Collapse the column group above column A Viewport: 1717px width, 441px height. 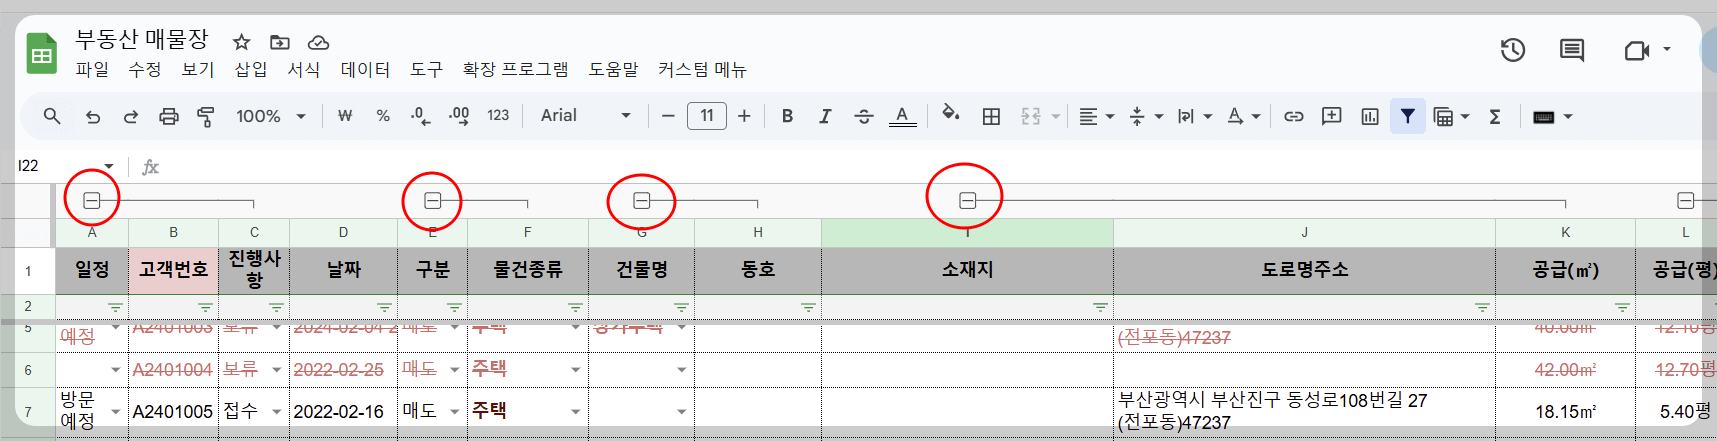point(91,201)
